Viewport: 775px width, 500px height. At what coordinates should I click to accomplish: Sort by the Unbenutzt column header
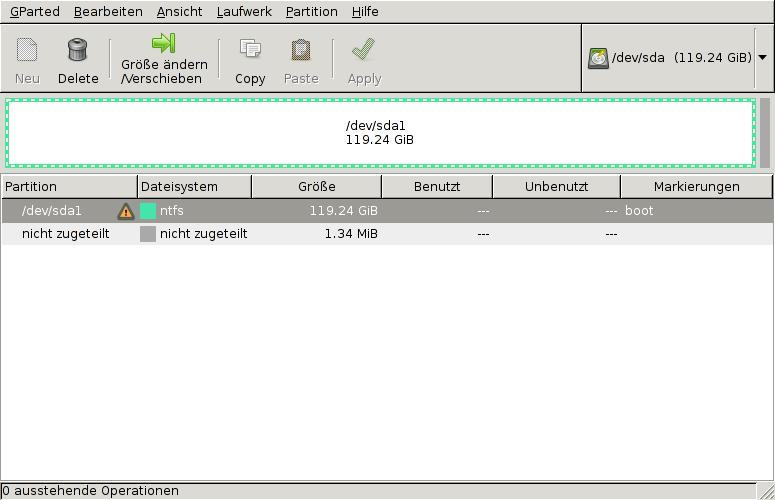pos(557,187)
